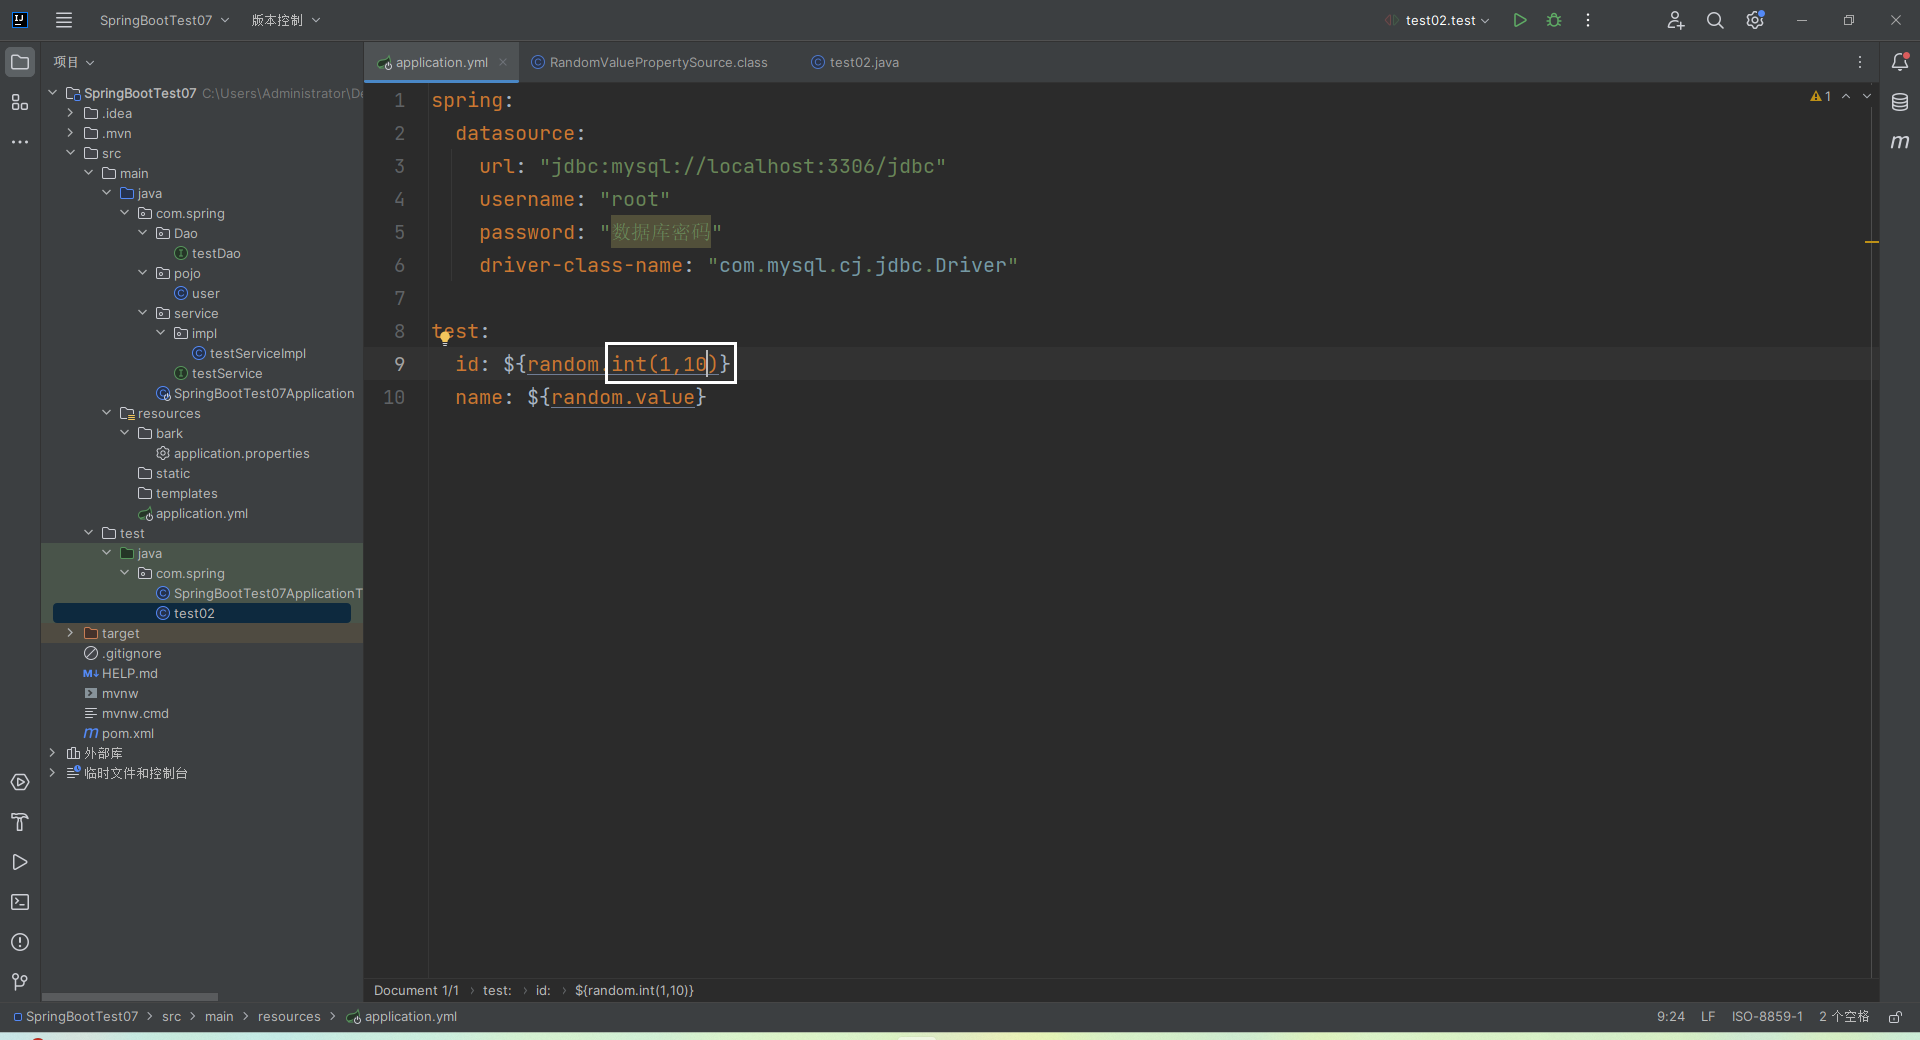Expand the .mvn folder
Image resolution: width=1920 pixels, height=1040 pixels.
70,133
